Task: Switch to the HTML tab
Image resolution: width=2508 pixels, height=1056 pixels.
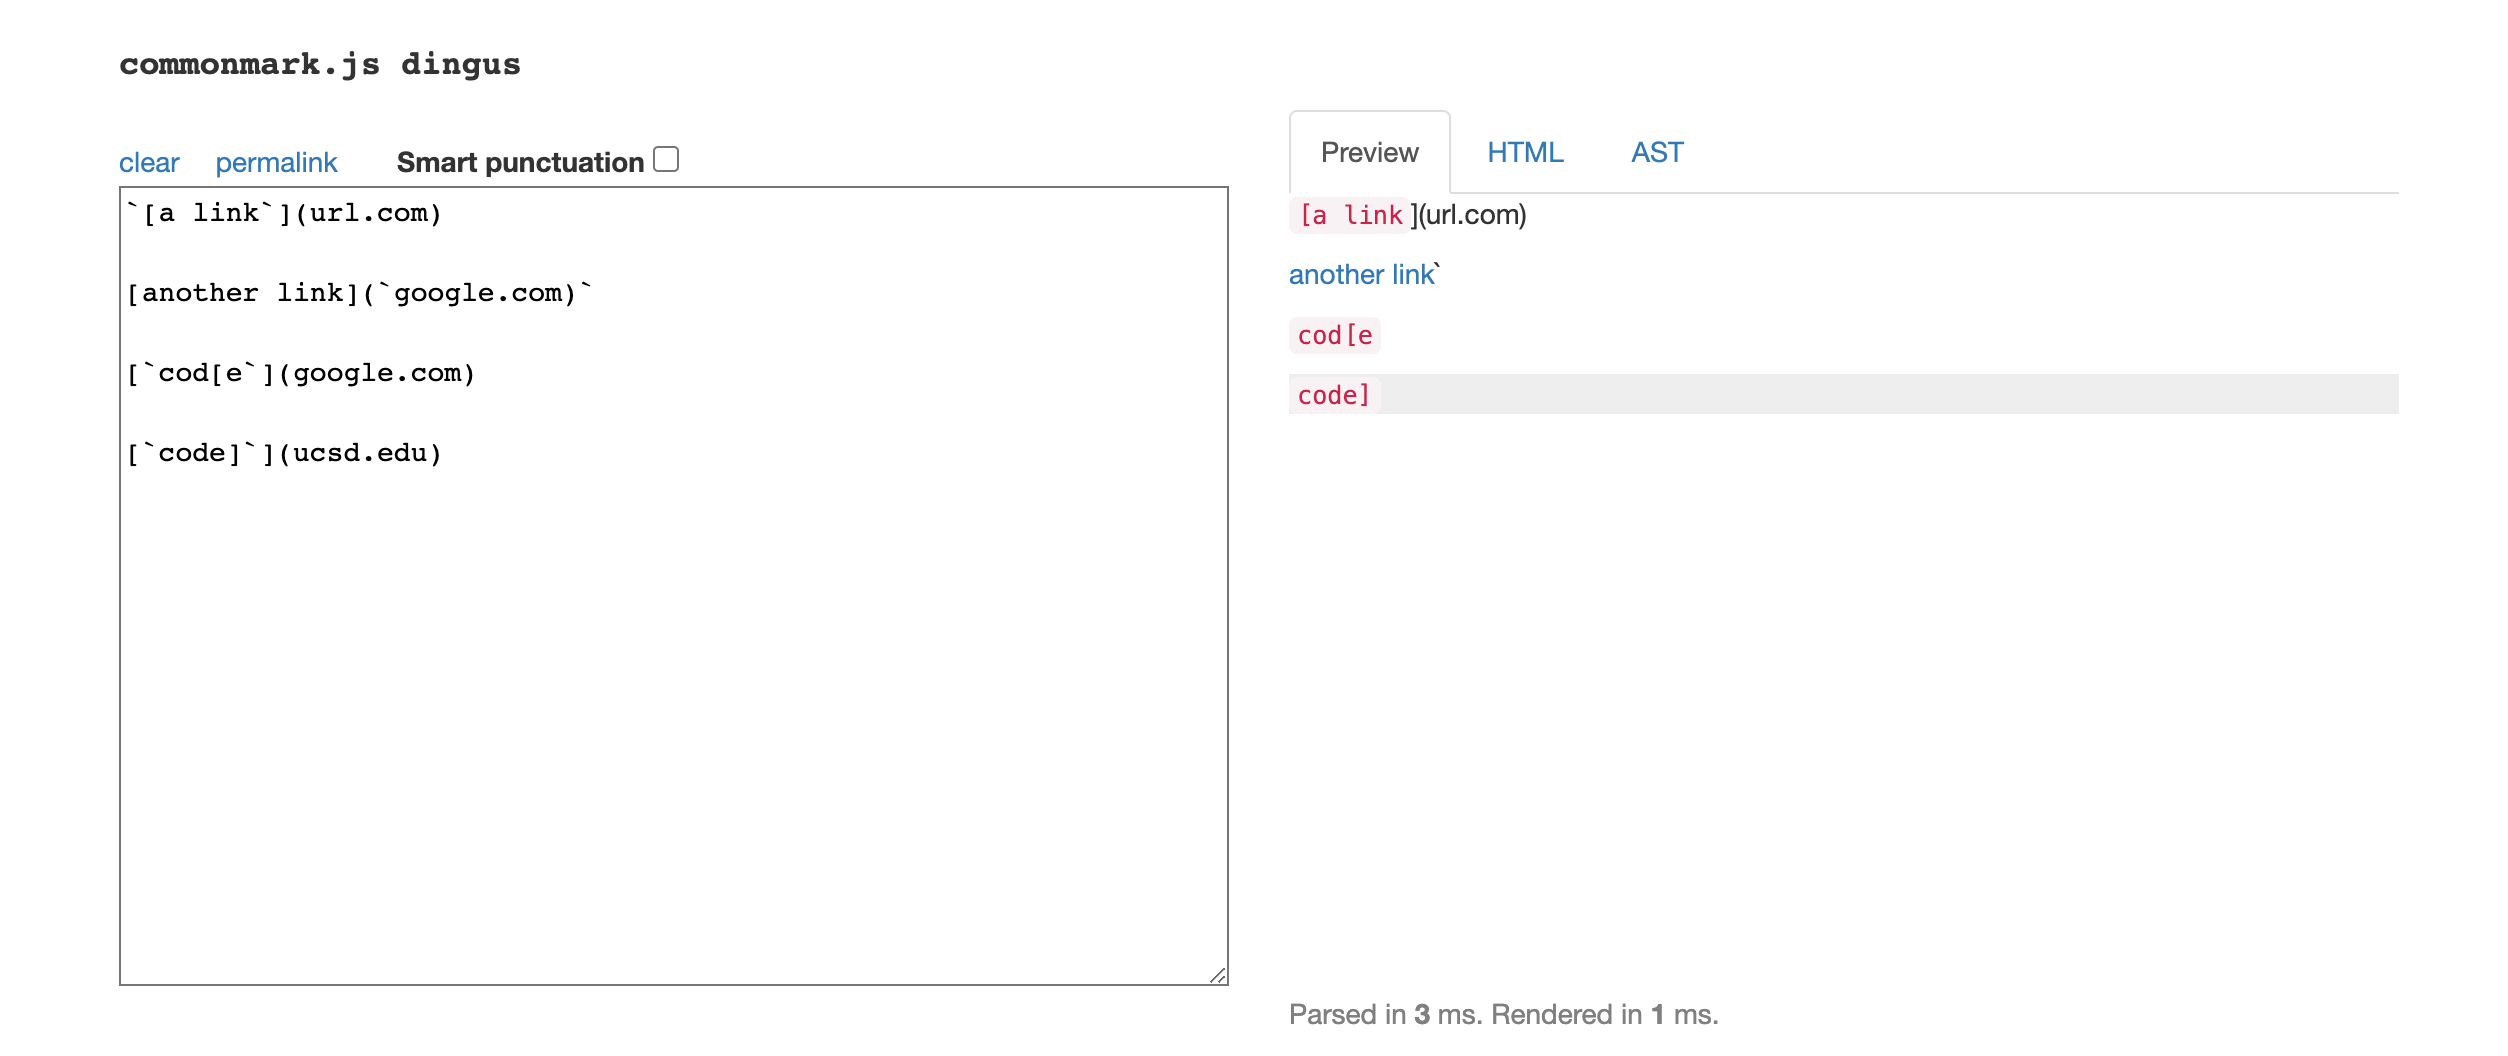Action: point(1525,152)
